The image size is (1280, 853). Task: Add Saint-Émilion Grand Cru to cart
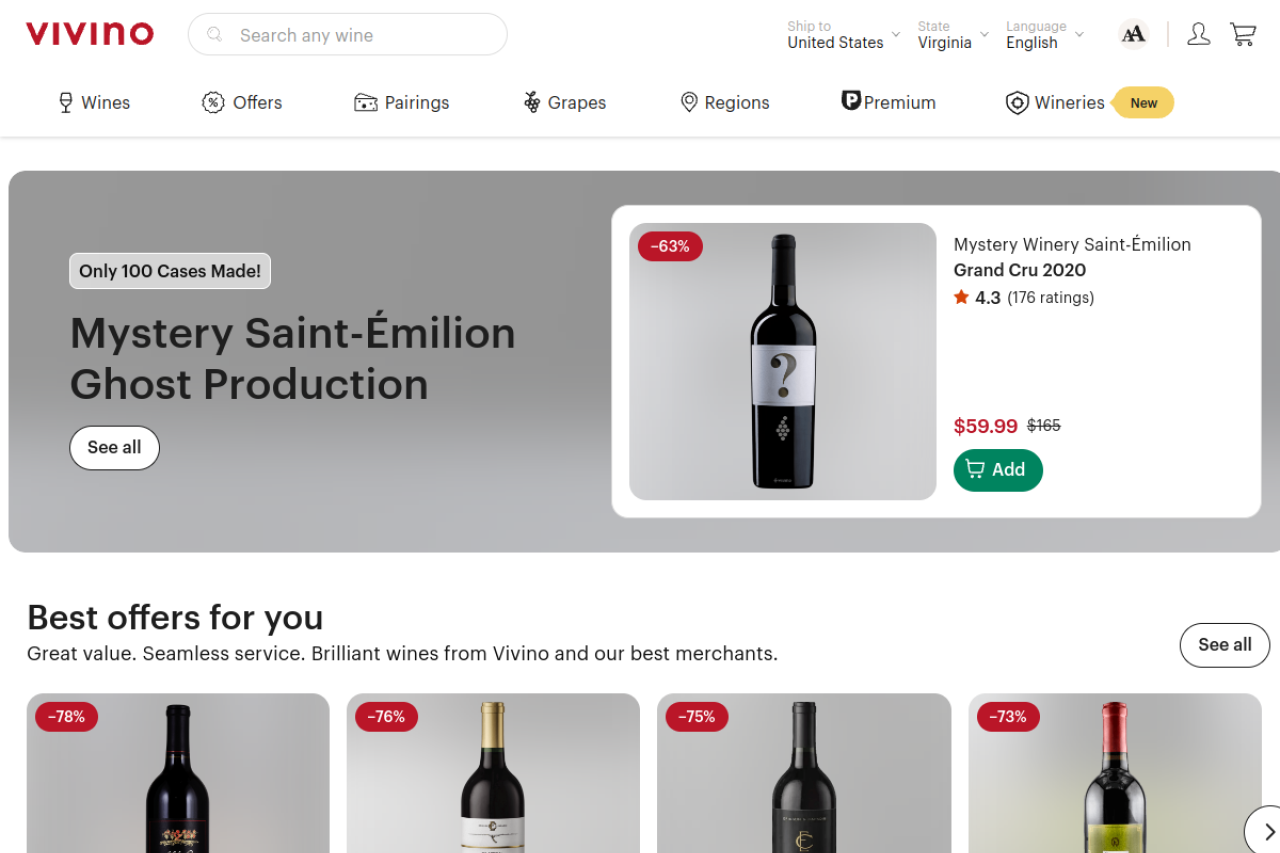997,470
